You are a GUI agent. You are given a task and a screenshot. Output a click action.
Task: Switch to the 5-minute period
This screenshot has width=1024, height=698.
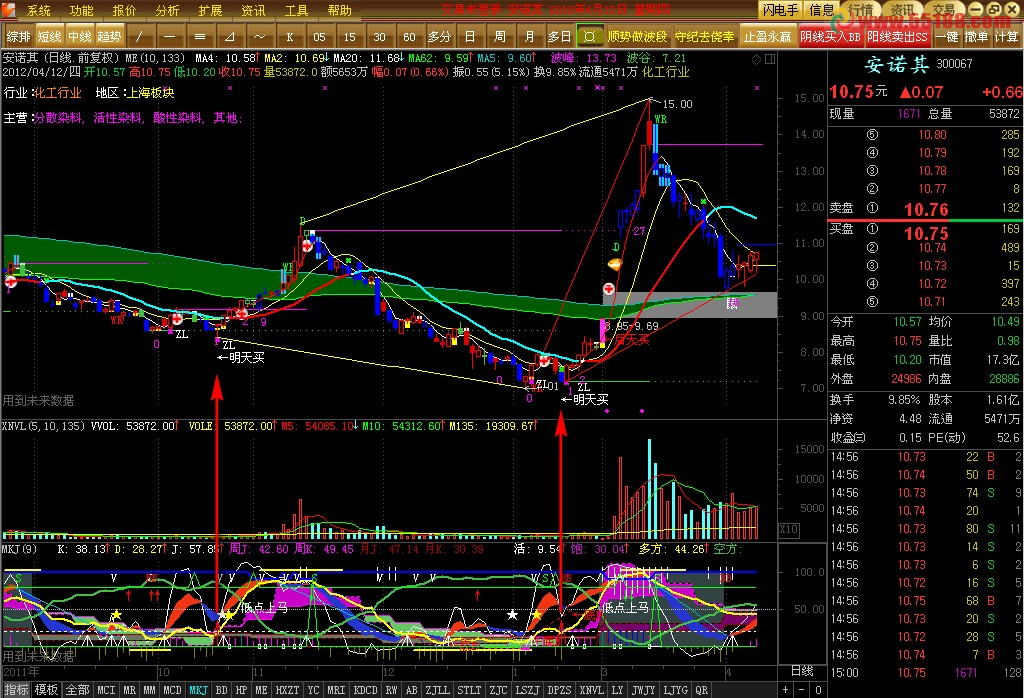click(319, 37)
